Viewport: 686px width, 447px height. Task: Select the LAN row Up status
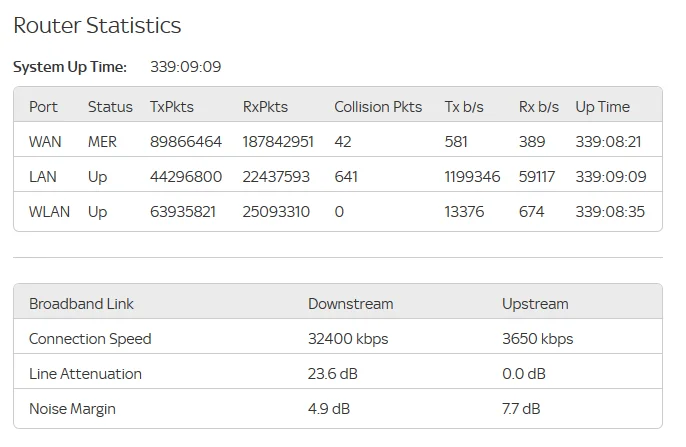[x=97, y=177]
